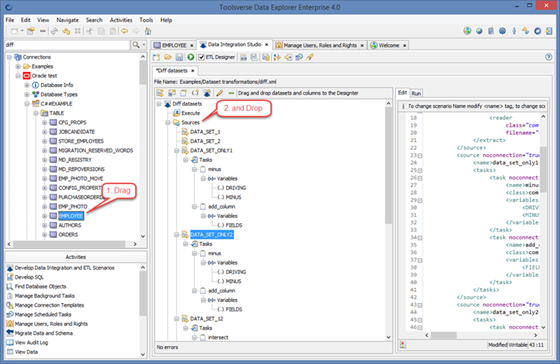This screenshot has height=364, width=560.
Task: Click the search field containing diff
Action: 68,45
